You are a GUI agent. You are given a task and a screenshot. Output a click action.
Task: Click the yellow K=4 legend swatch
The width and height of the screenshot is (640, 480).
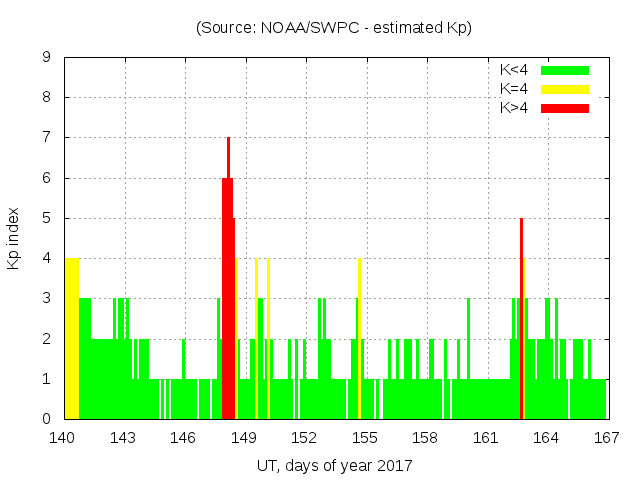point(565,89)
